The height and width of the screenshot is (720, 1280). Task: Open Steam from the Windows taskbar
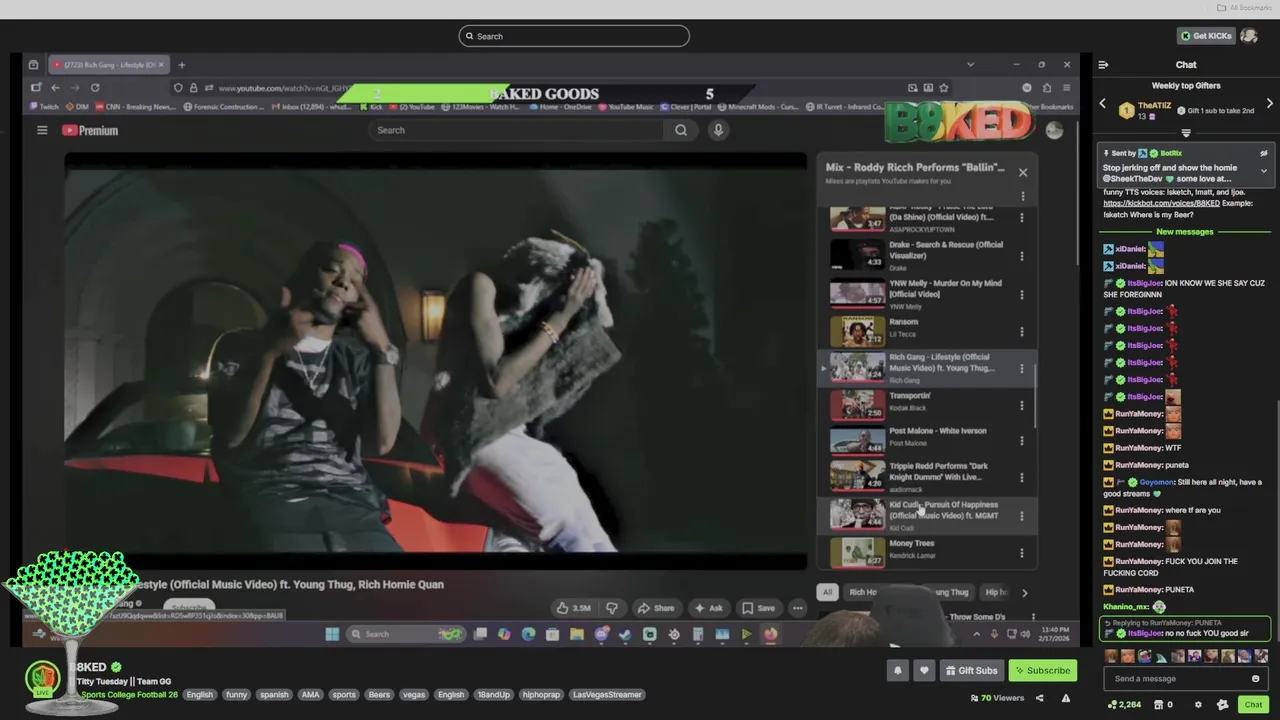[625, 634]
